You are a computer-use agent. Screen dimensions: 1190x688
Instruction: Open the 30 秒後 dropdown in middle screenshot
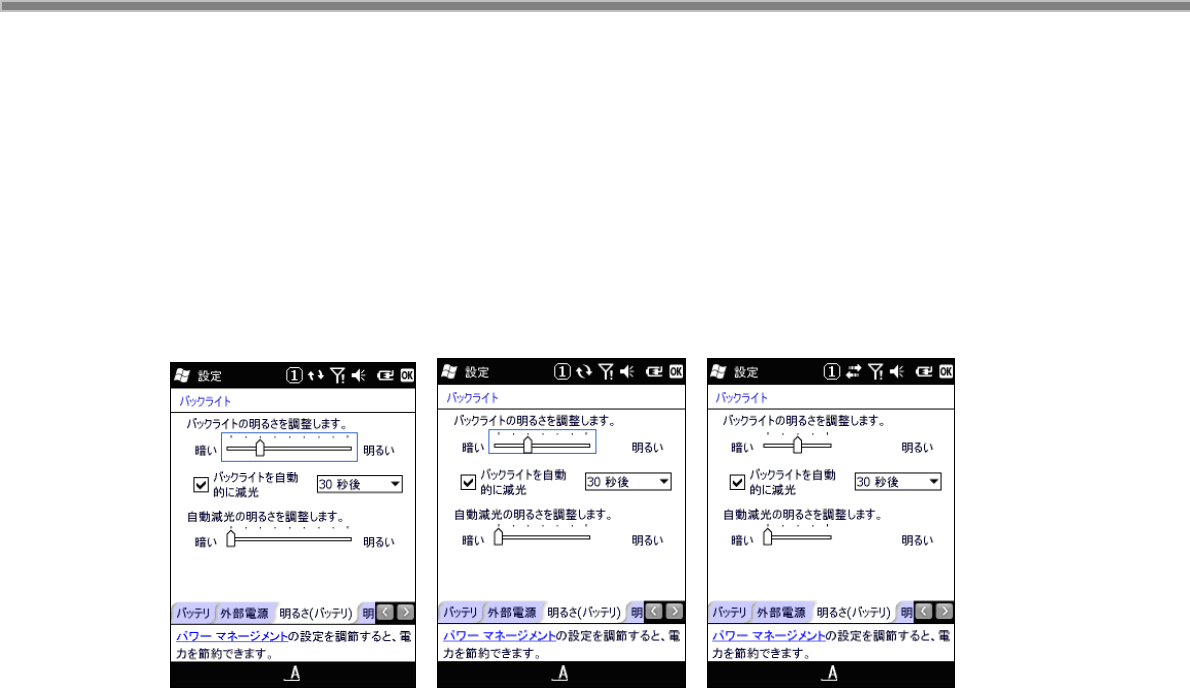(x=628, y=482)
